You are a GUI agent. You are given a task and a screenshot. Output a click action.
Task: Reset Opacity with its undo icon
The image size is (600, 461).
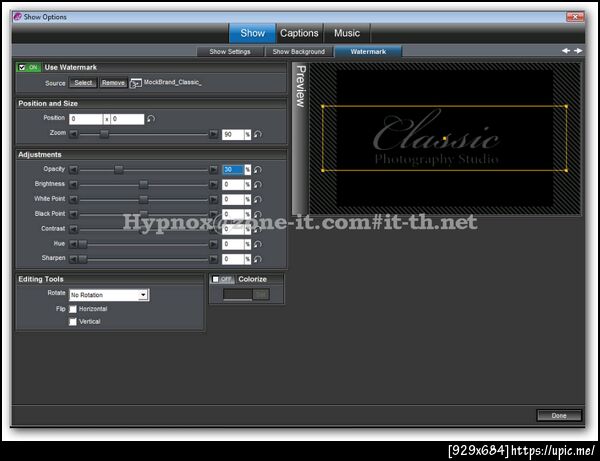coord(258,169)
